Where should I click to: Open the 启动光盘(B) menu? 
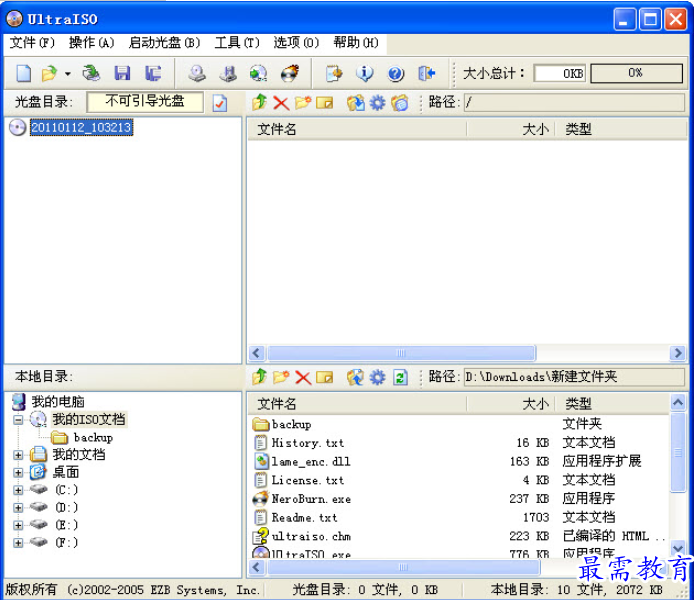[x=164, y=43]
